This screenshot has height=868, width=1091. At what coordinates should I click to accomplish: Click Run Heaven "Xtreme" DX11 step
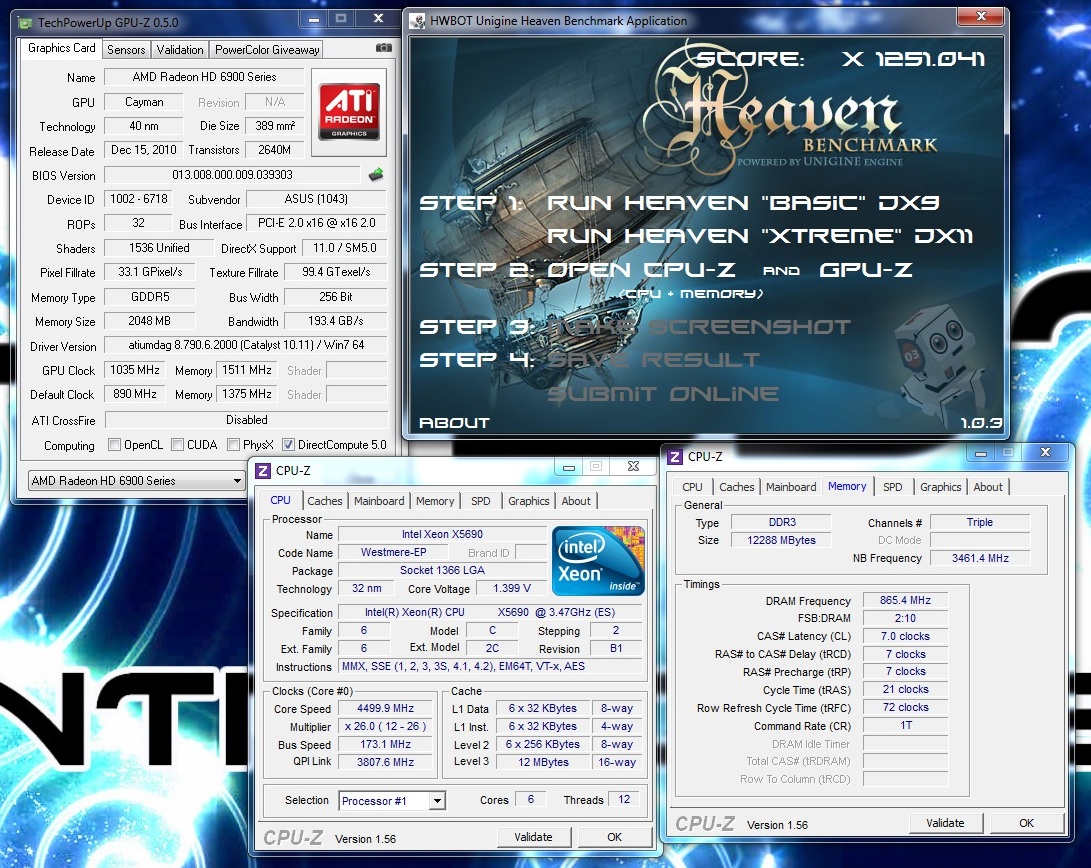point(759,236)
